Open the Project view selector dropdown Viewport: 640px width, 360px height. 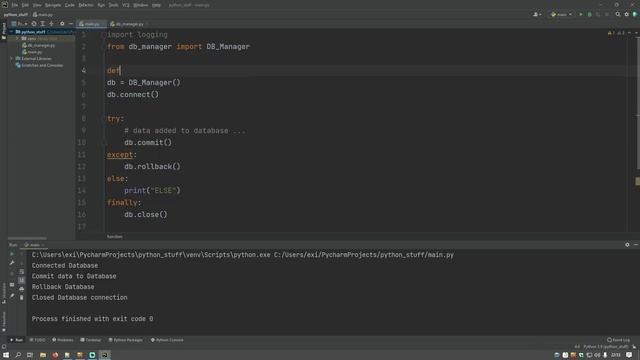pos(20,24)
